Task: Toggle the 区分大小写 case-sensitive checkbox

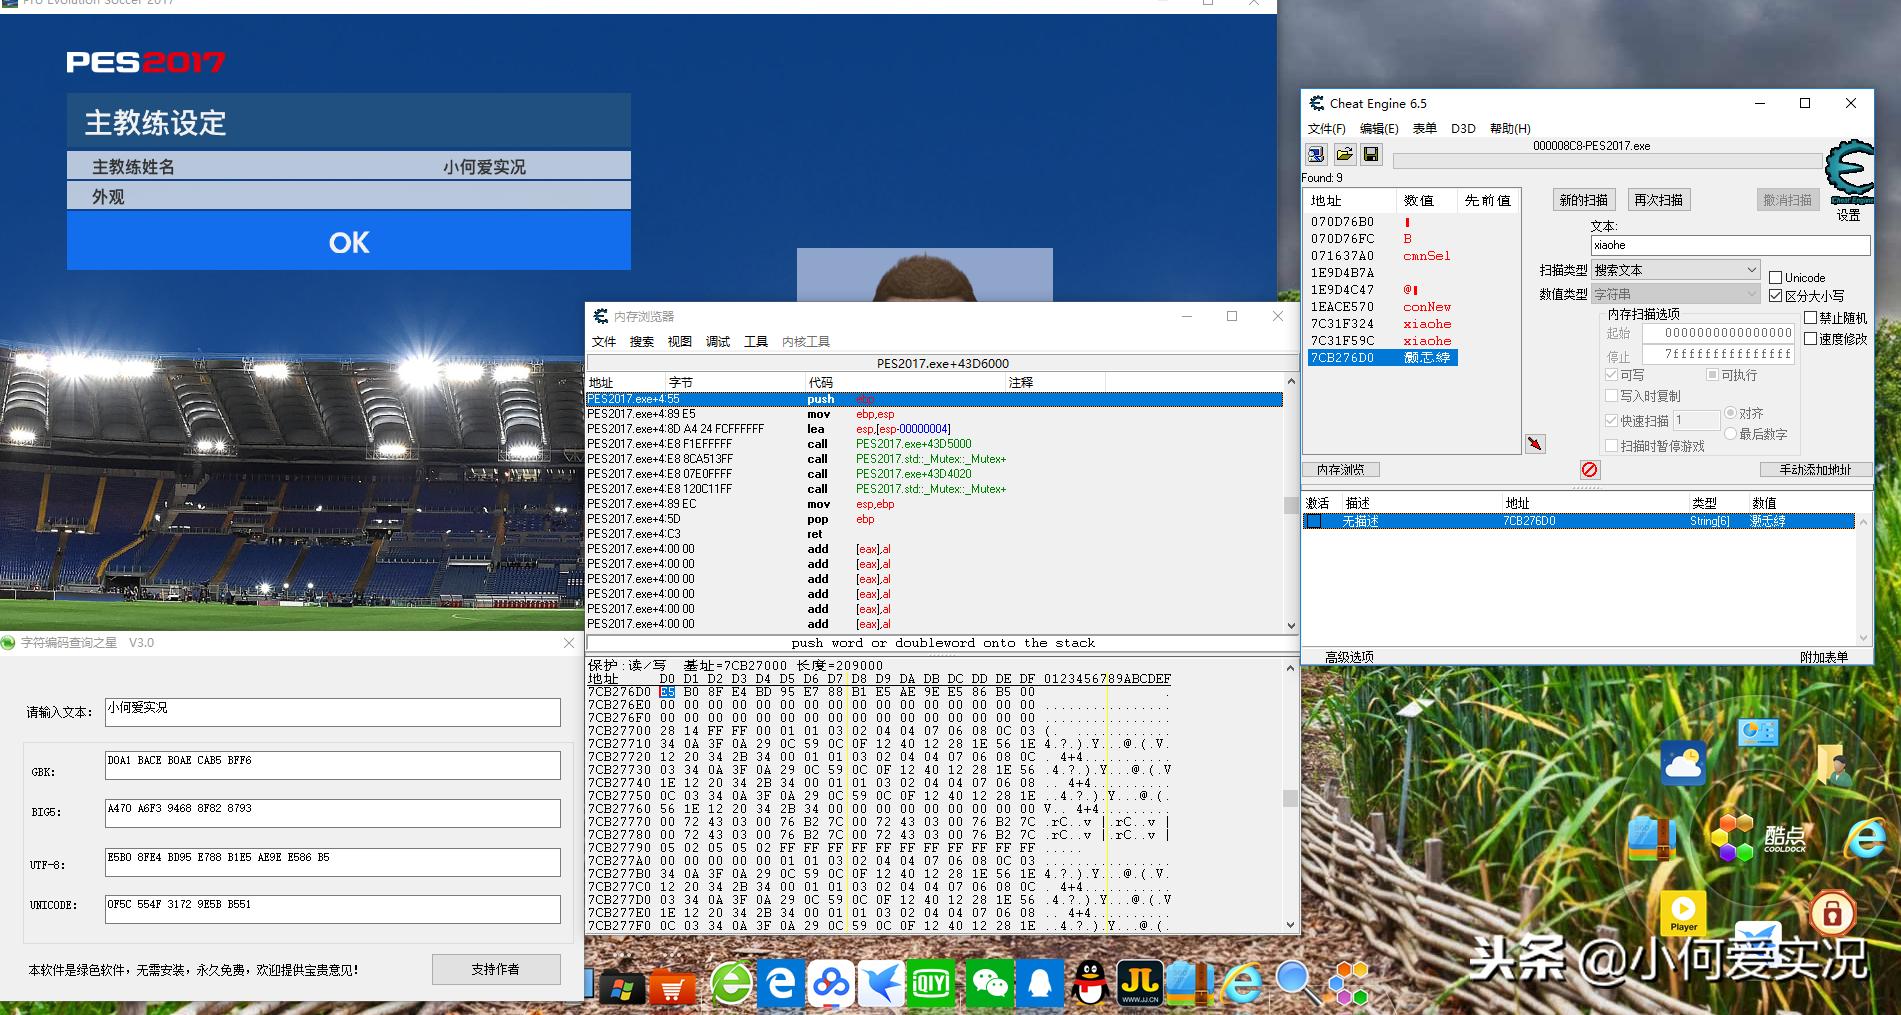Action: [x=1776, y=296]
